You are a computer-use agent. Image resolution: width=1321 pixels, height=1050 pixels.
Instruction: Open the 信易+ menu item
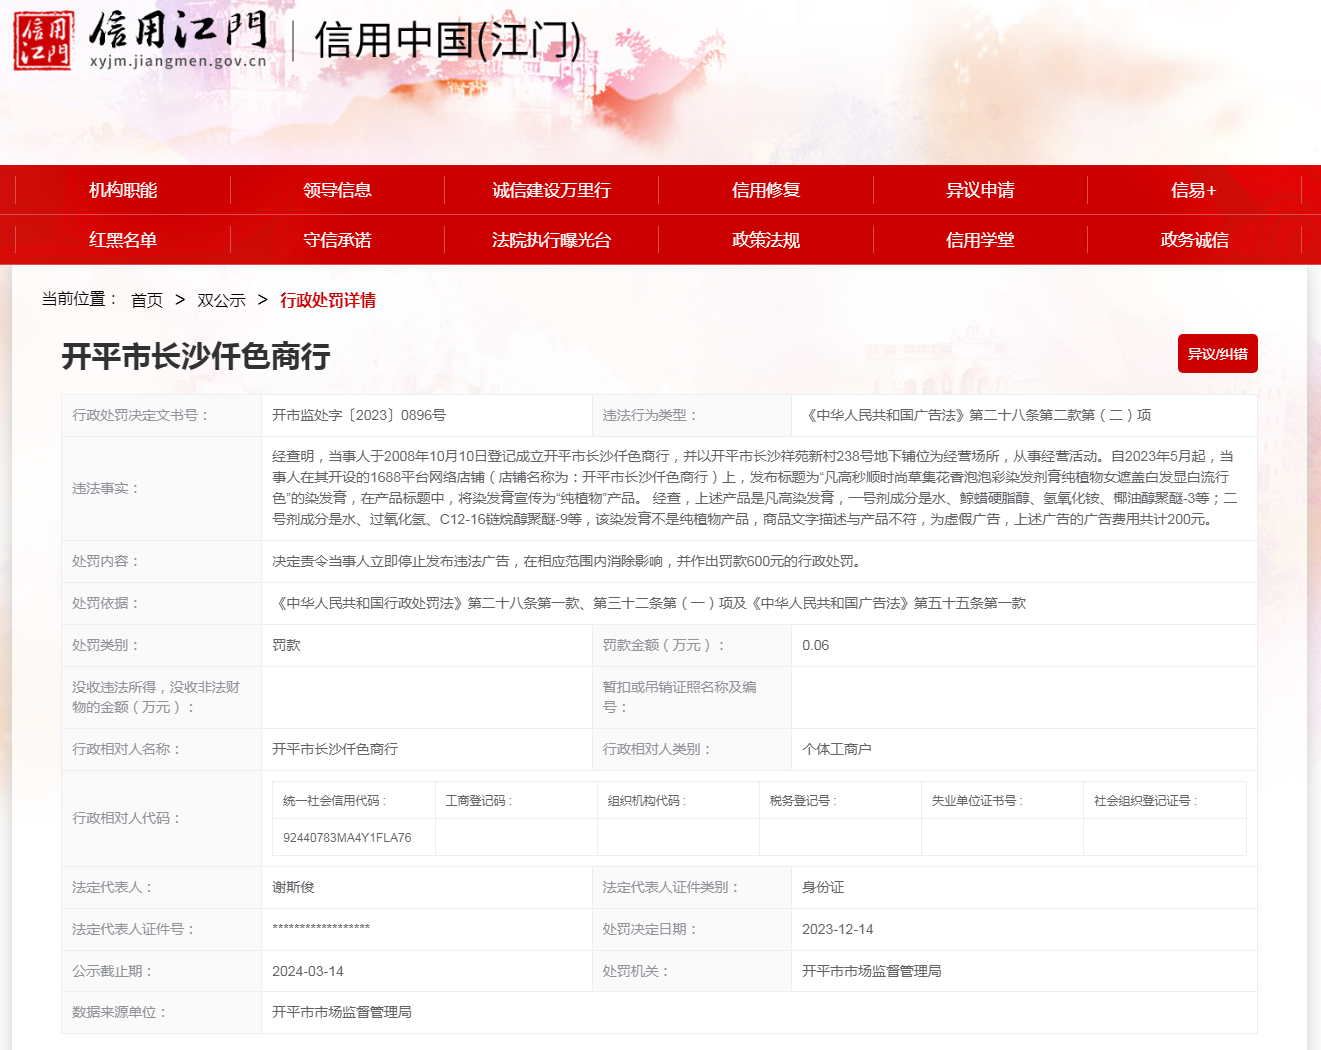1194,190
